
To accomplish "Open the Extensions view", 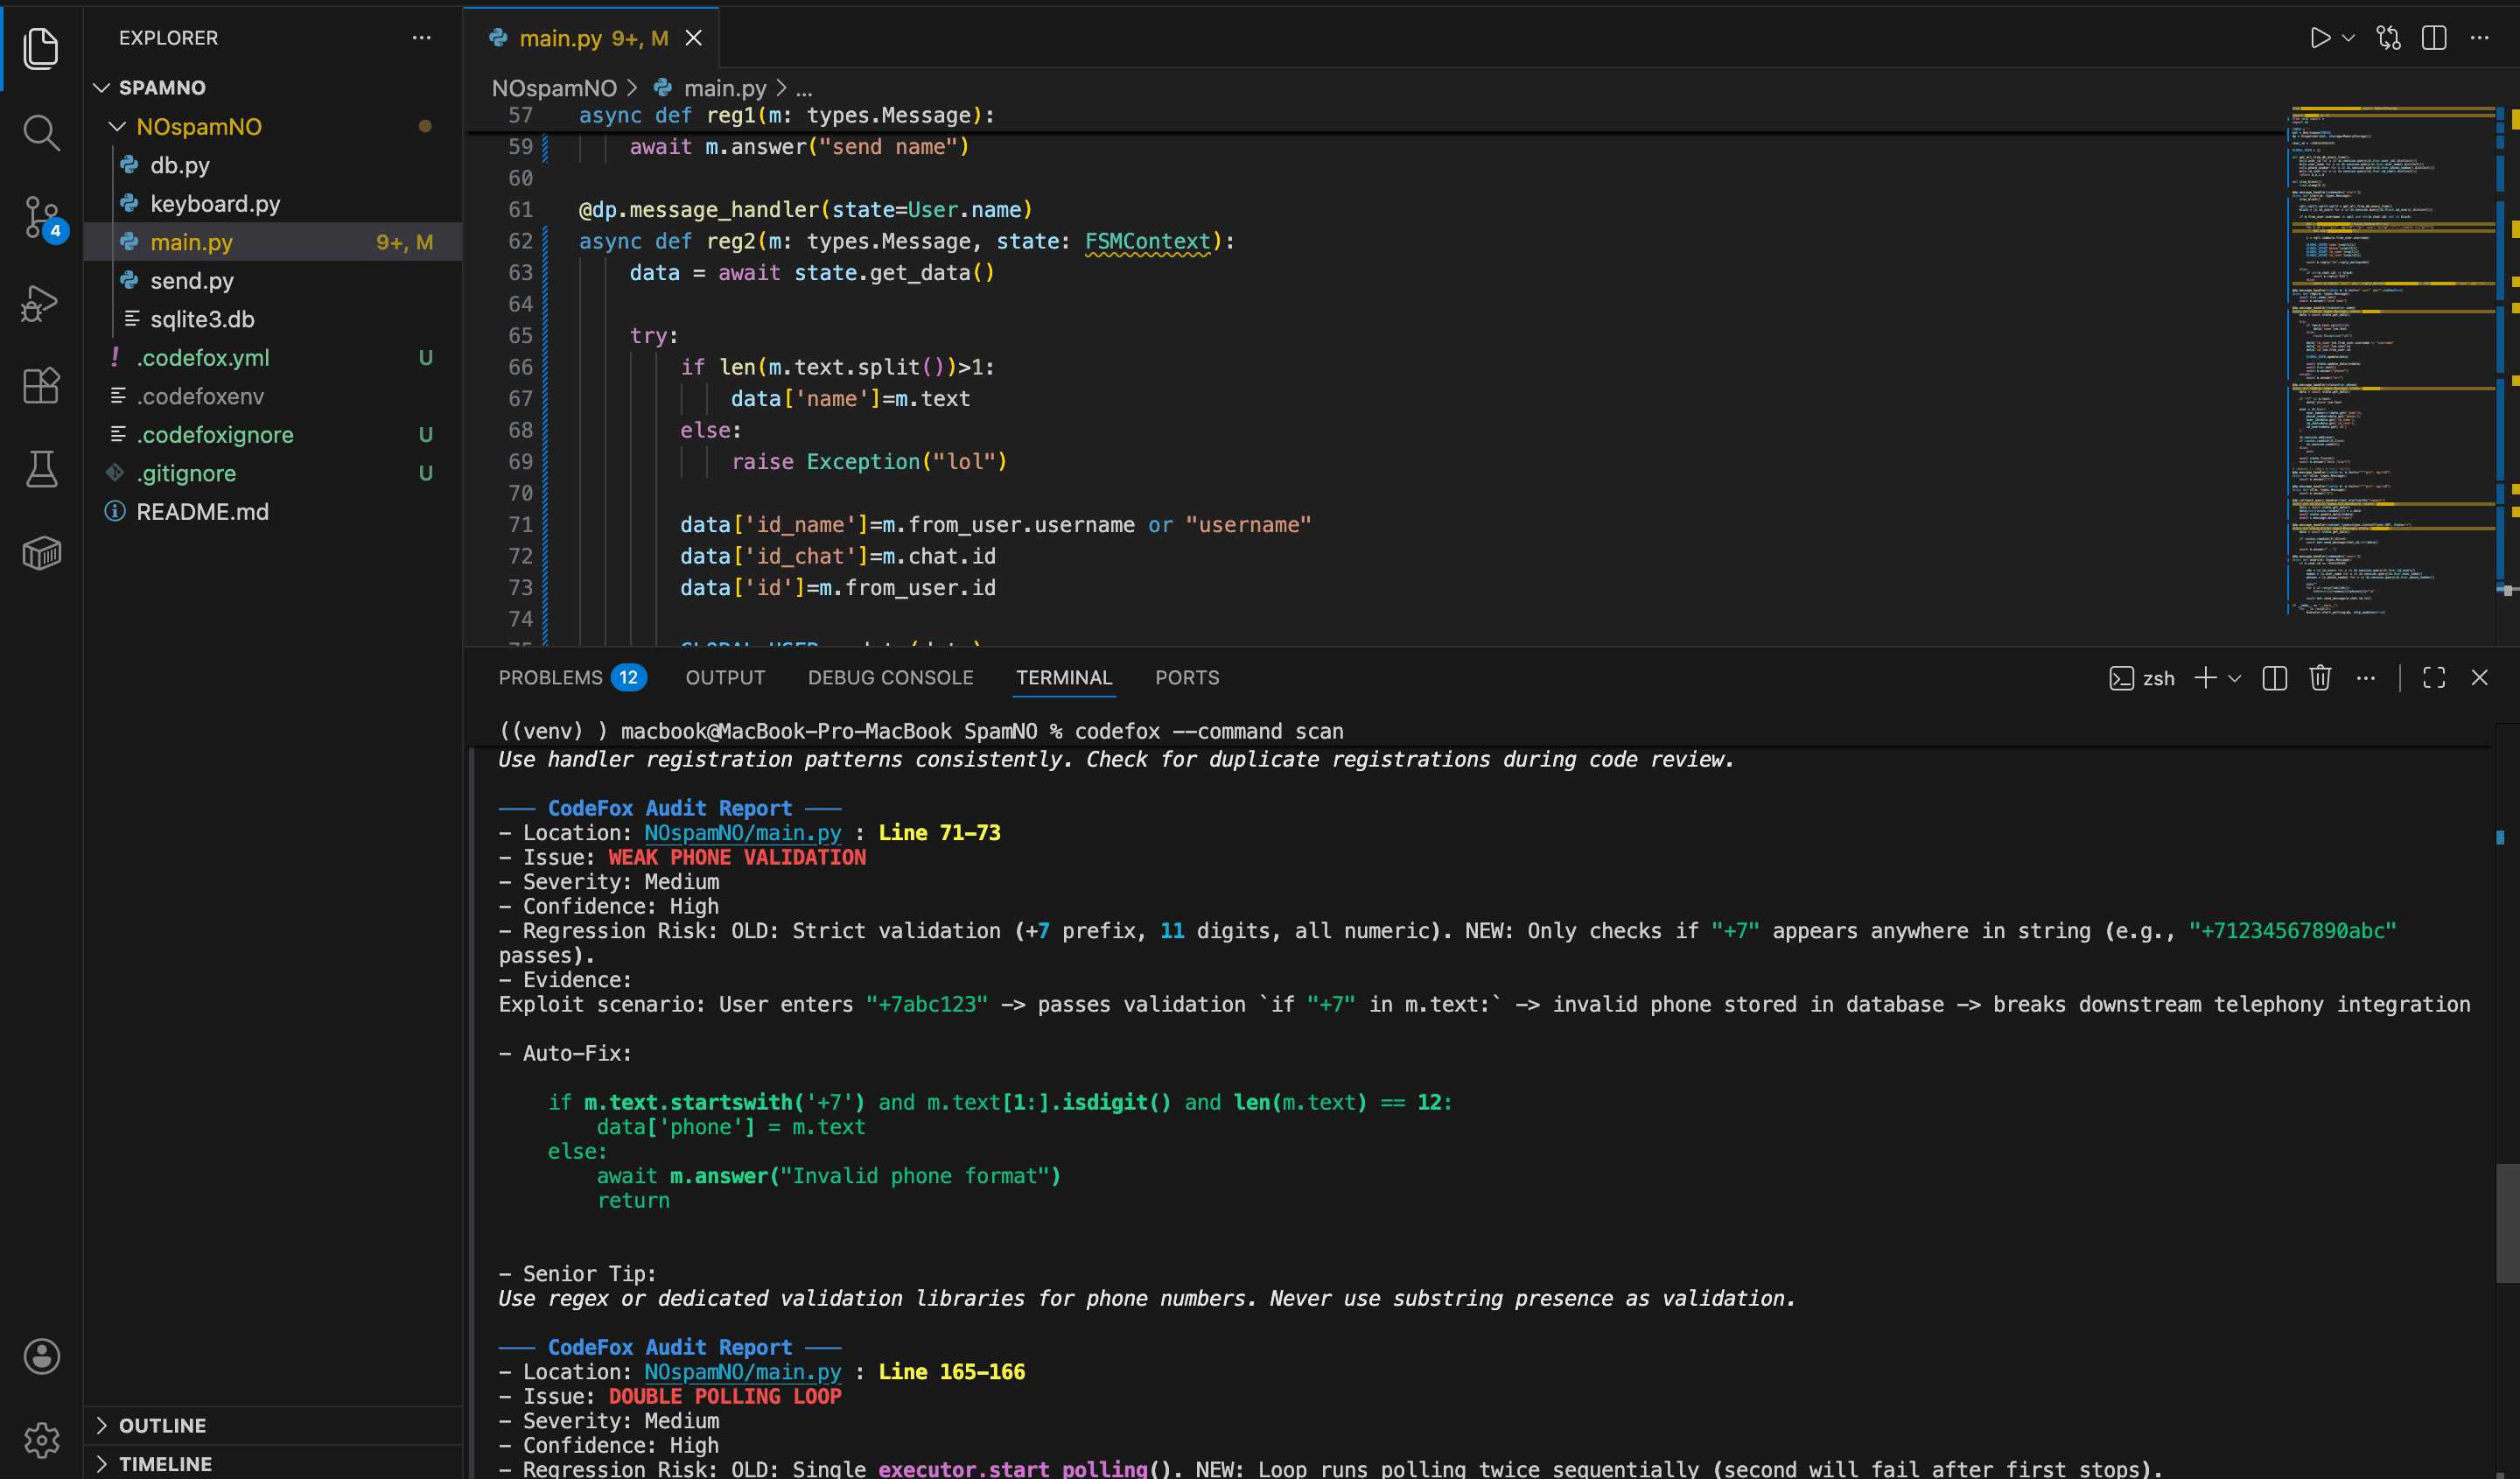I will point(41,386).
